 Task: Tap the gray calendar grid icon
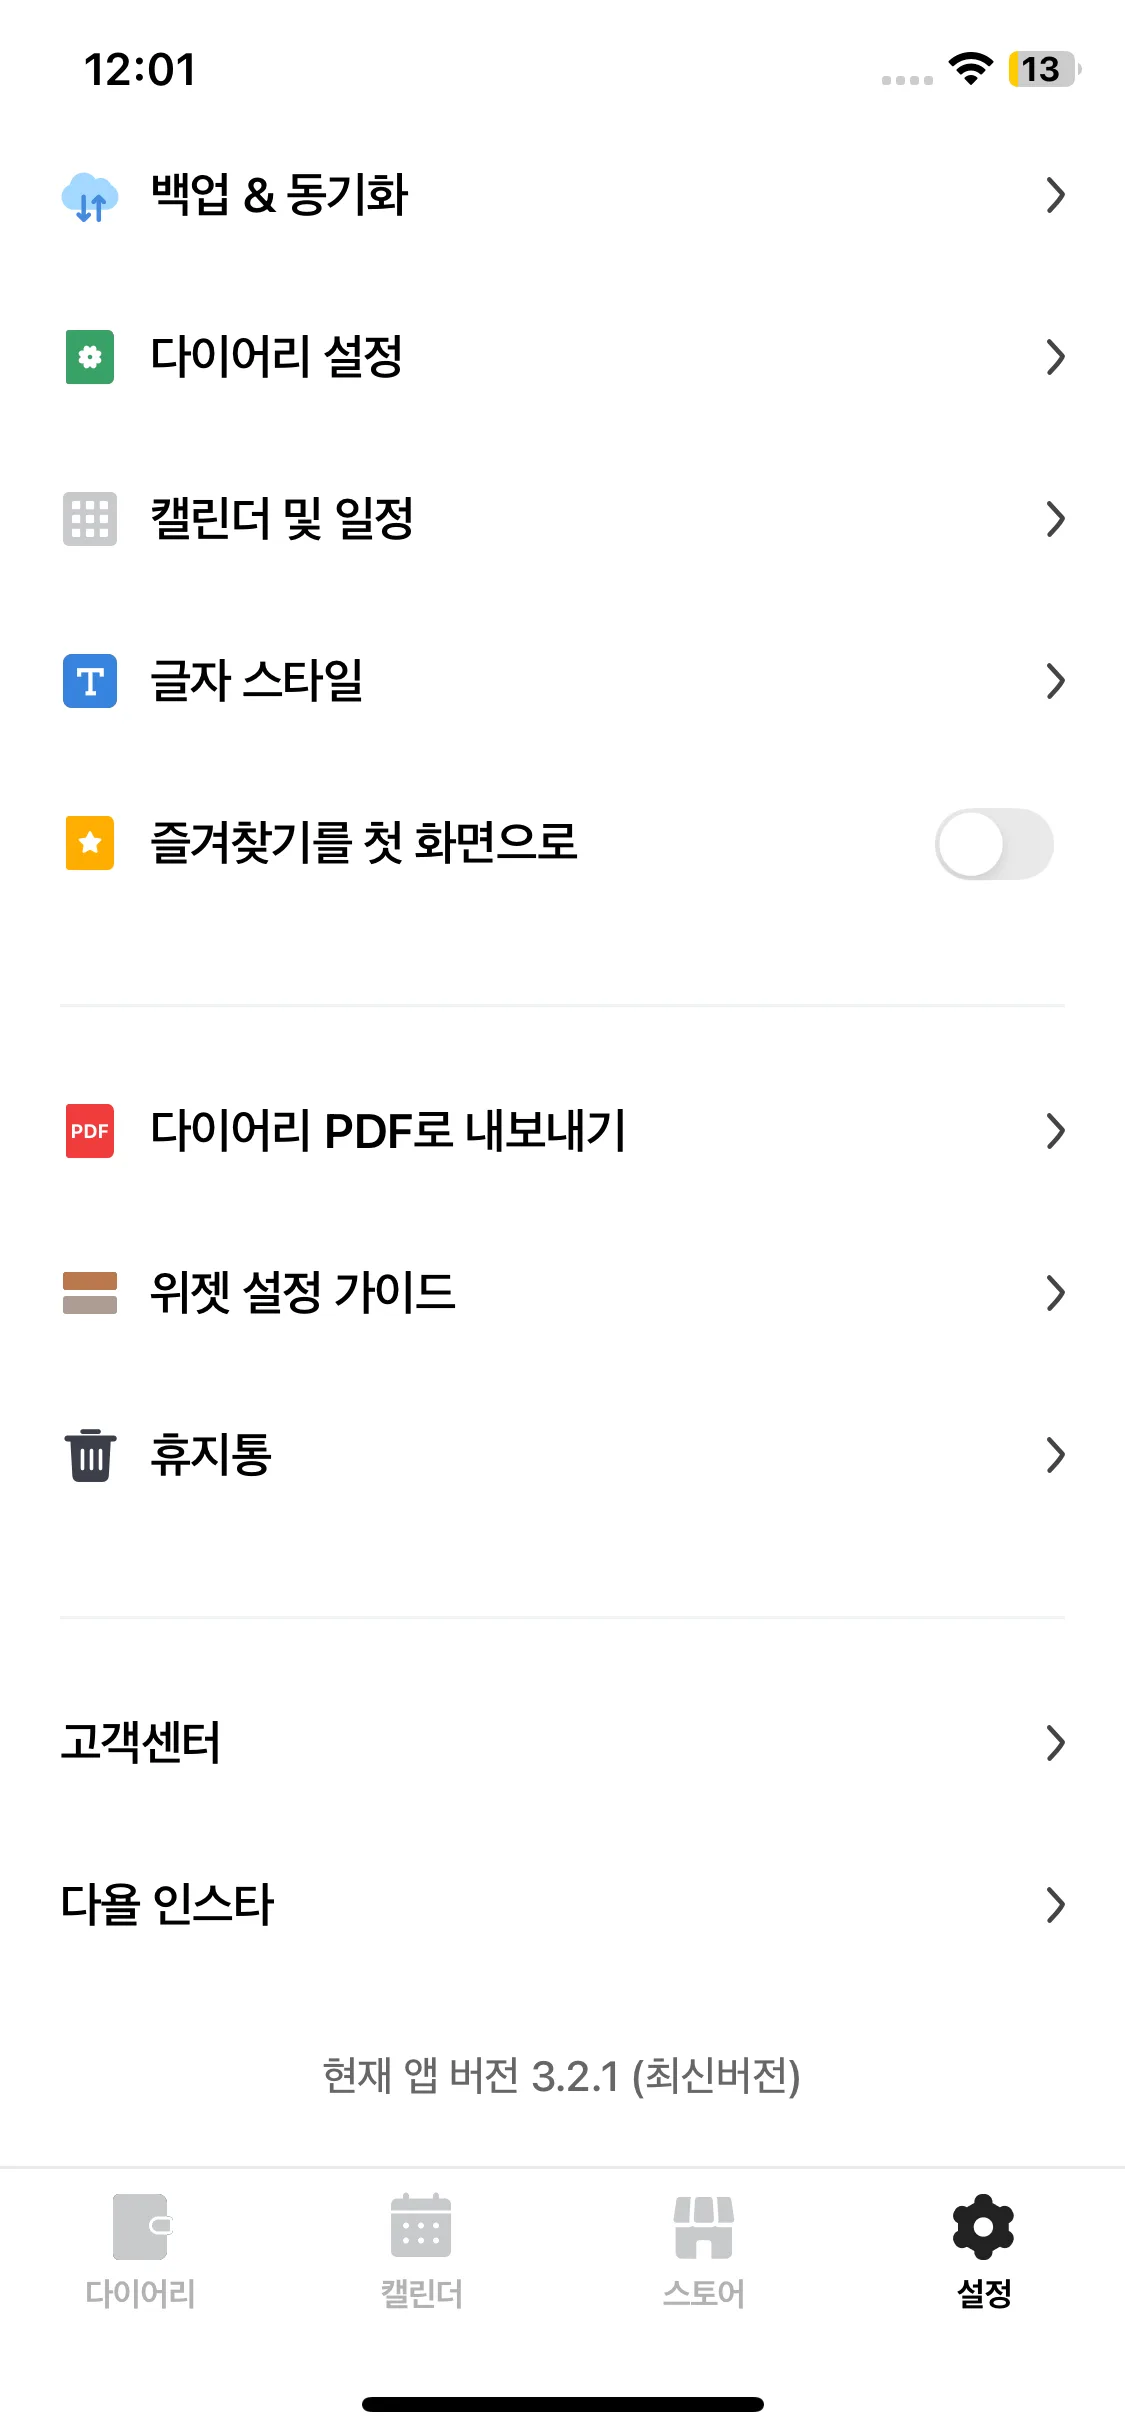[90, 519]
